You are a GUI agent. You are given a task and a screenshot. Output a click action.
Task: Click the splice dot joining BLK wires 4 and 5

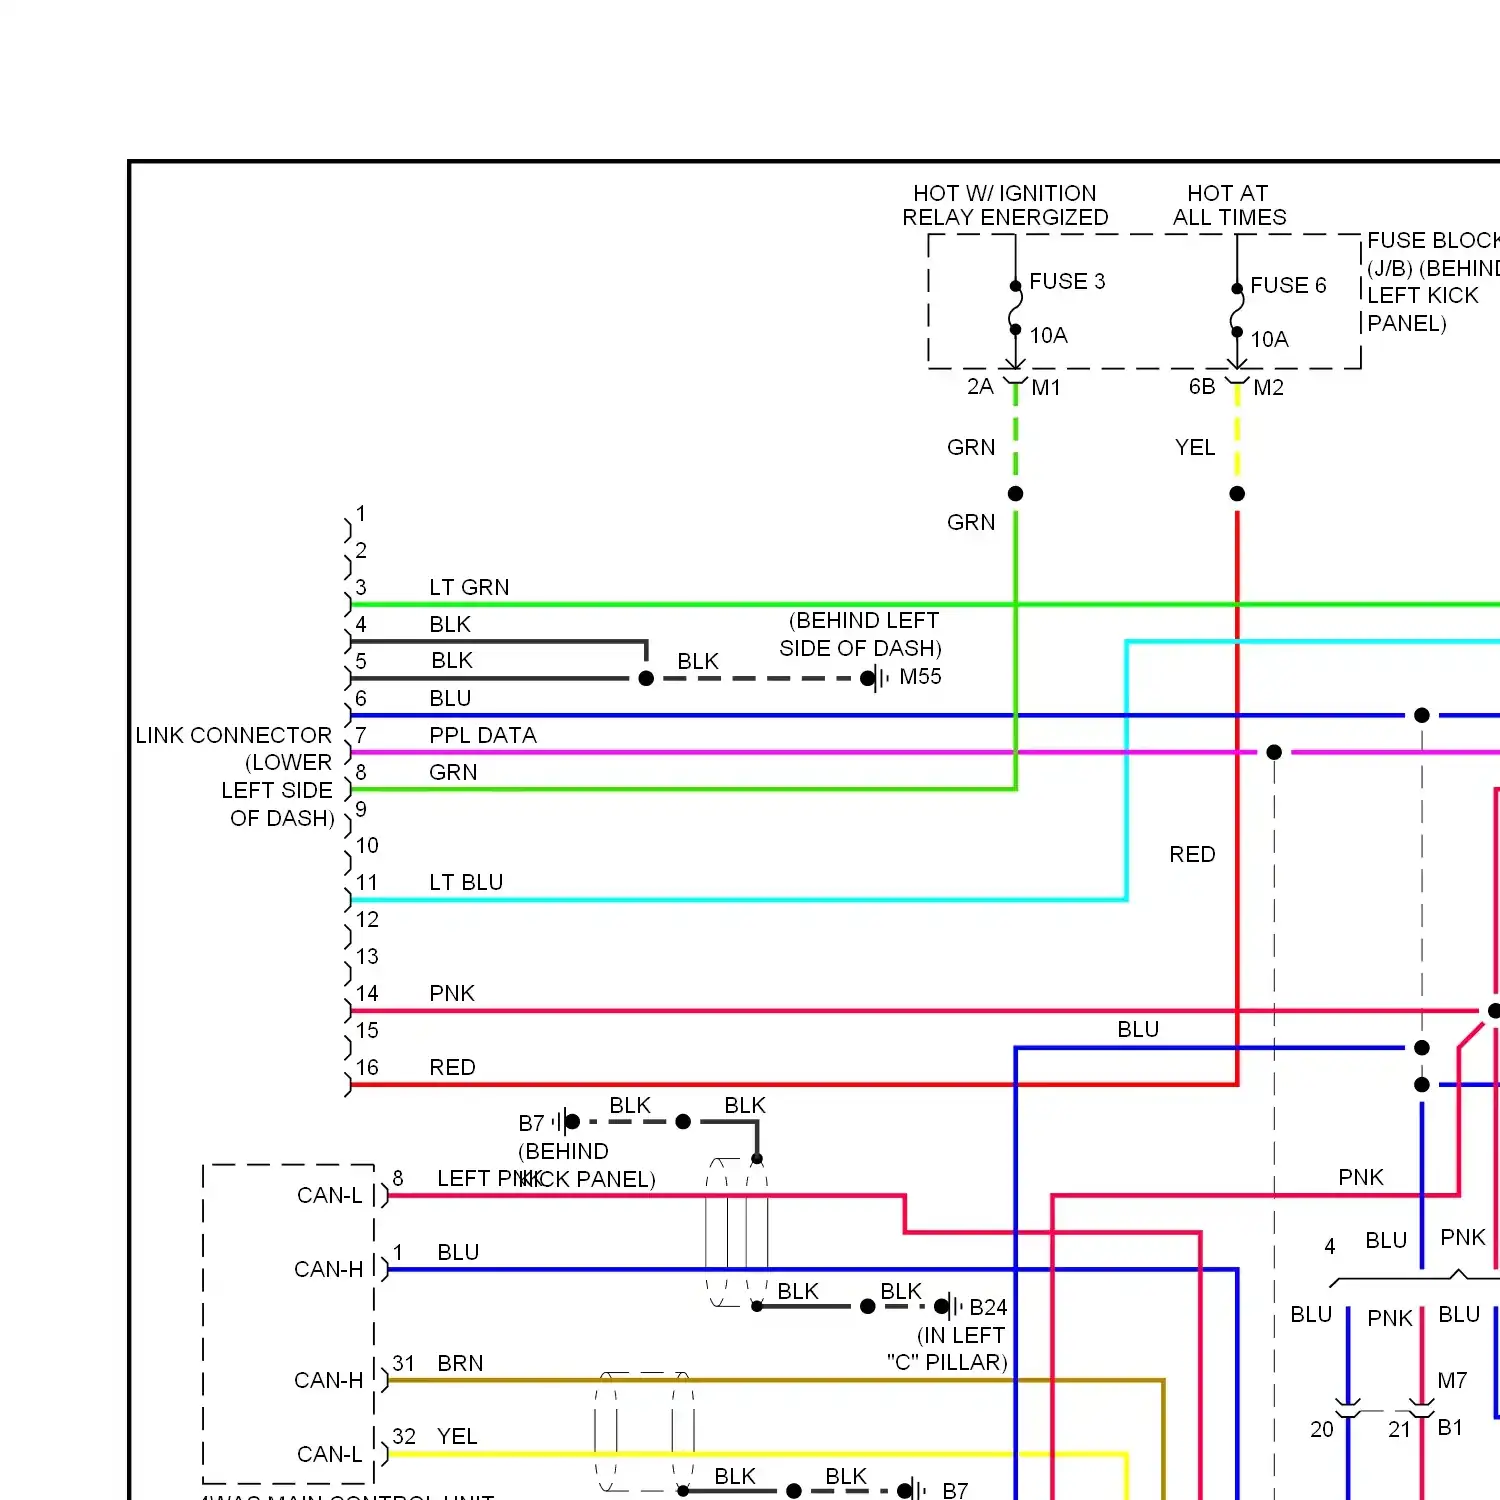coord(646,678)
